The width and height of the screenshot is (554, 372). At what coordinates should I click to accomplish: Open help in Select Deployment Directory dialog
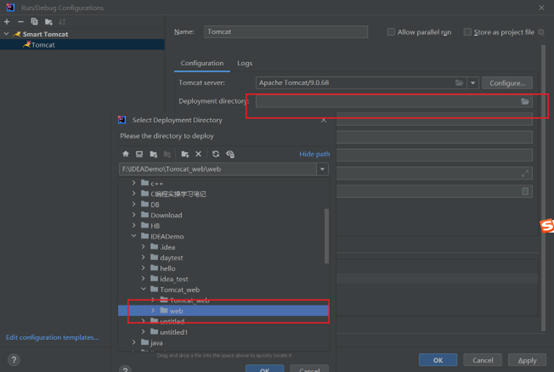pyautogui.click(x=125, y=369)
